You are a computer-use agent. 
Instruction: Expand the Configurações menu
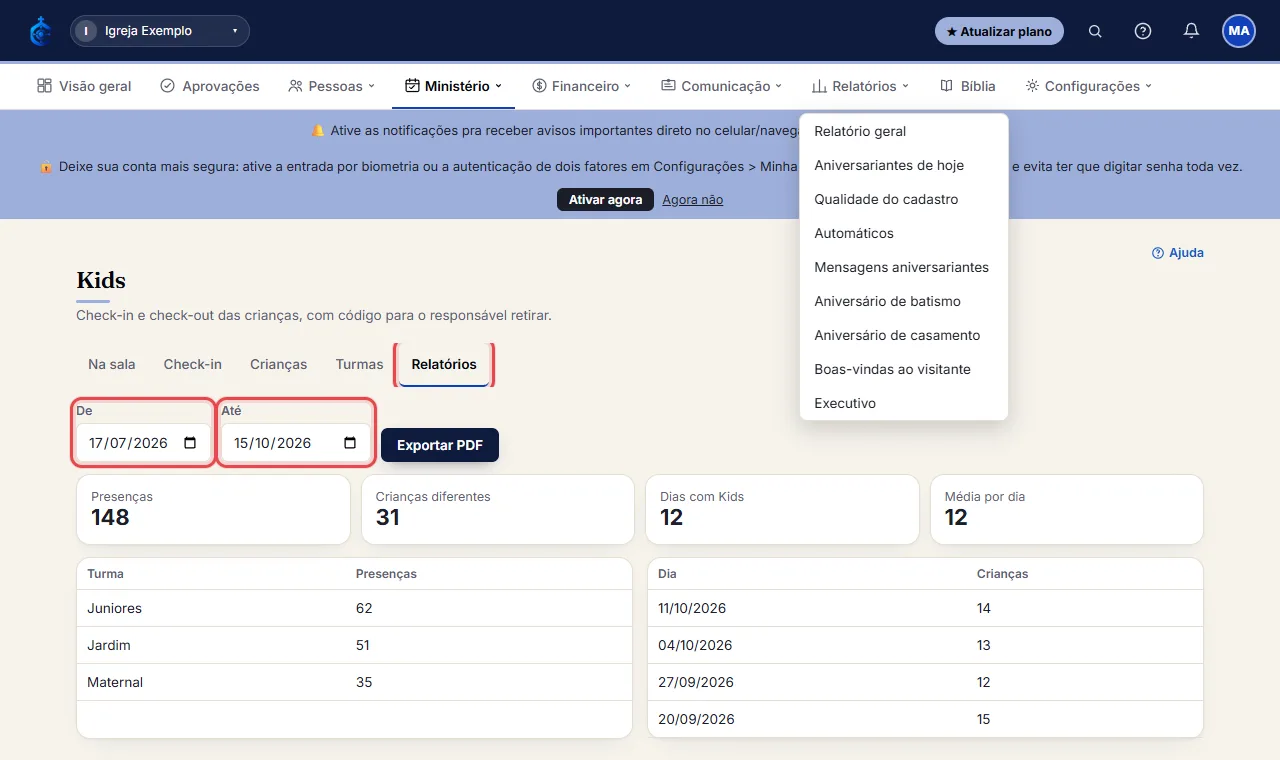tap(1089, 86)
